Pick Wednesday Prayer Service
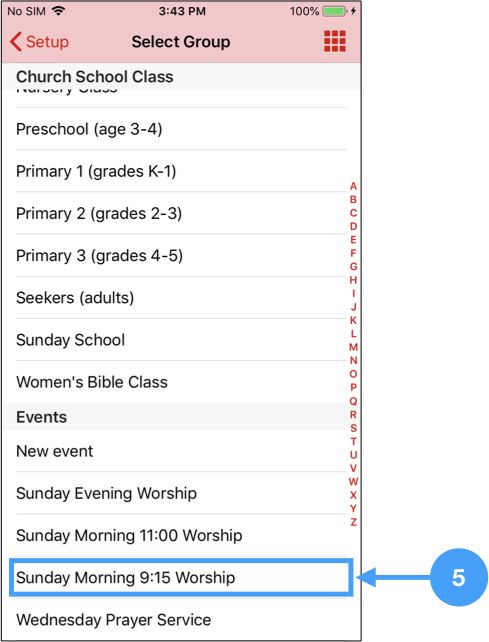Viewport: 489px width, 642px height. (x=181, y=619)
